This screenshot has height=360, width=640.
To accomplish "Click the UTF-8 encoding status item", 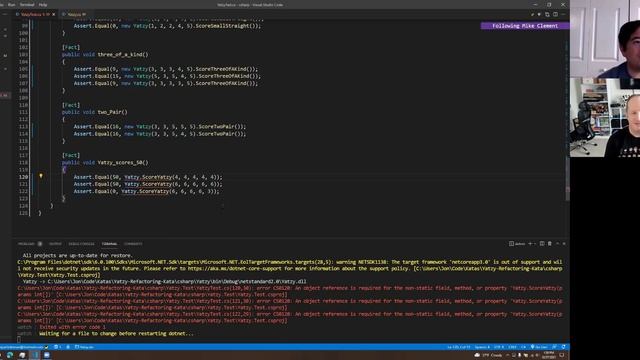I will click(x=499, y=347).
